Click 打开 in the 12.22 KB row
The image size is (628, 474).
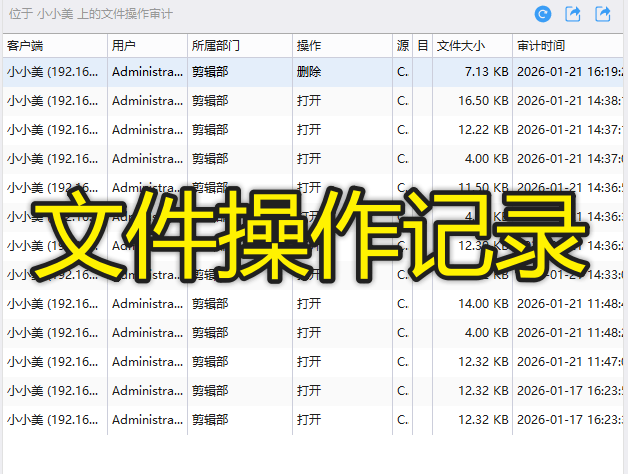[x=309, y=130]
